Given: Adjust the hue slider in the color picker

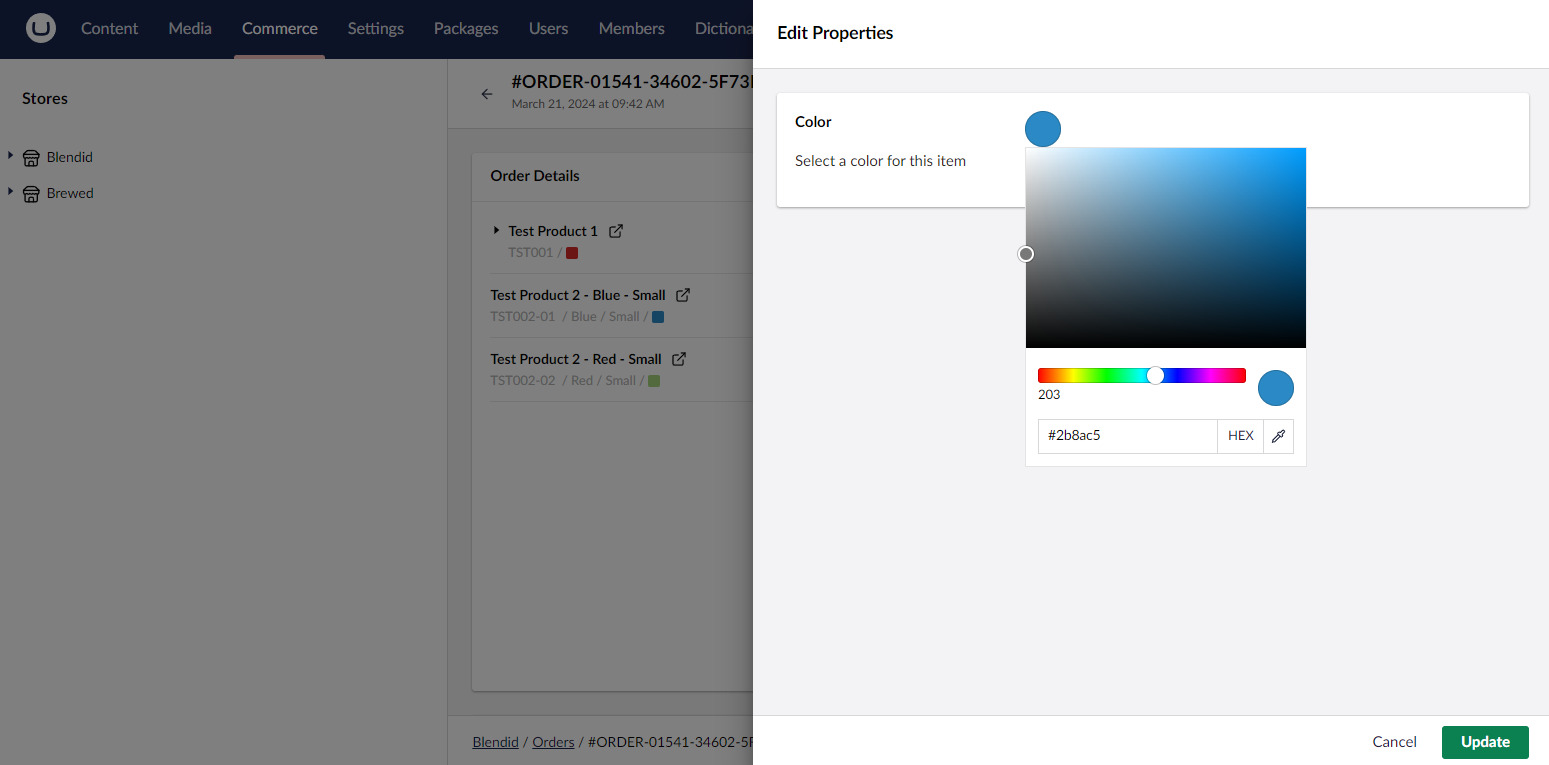Looking at the screenshot, I should [x=1156, y=375].
